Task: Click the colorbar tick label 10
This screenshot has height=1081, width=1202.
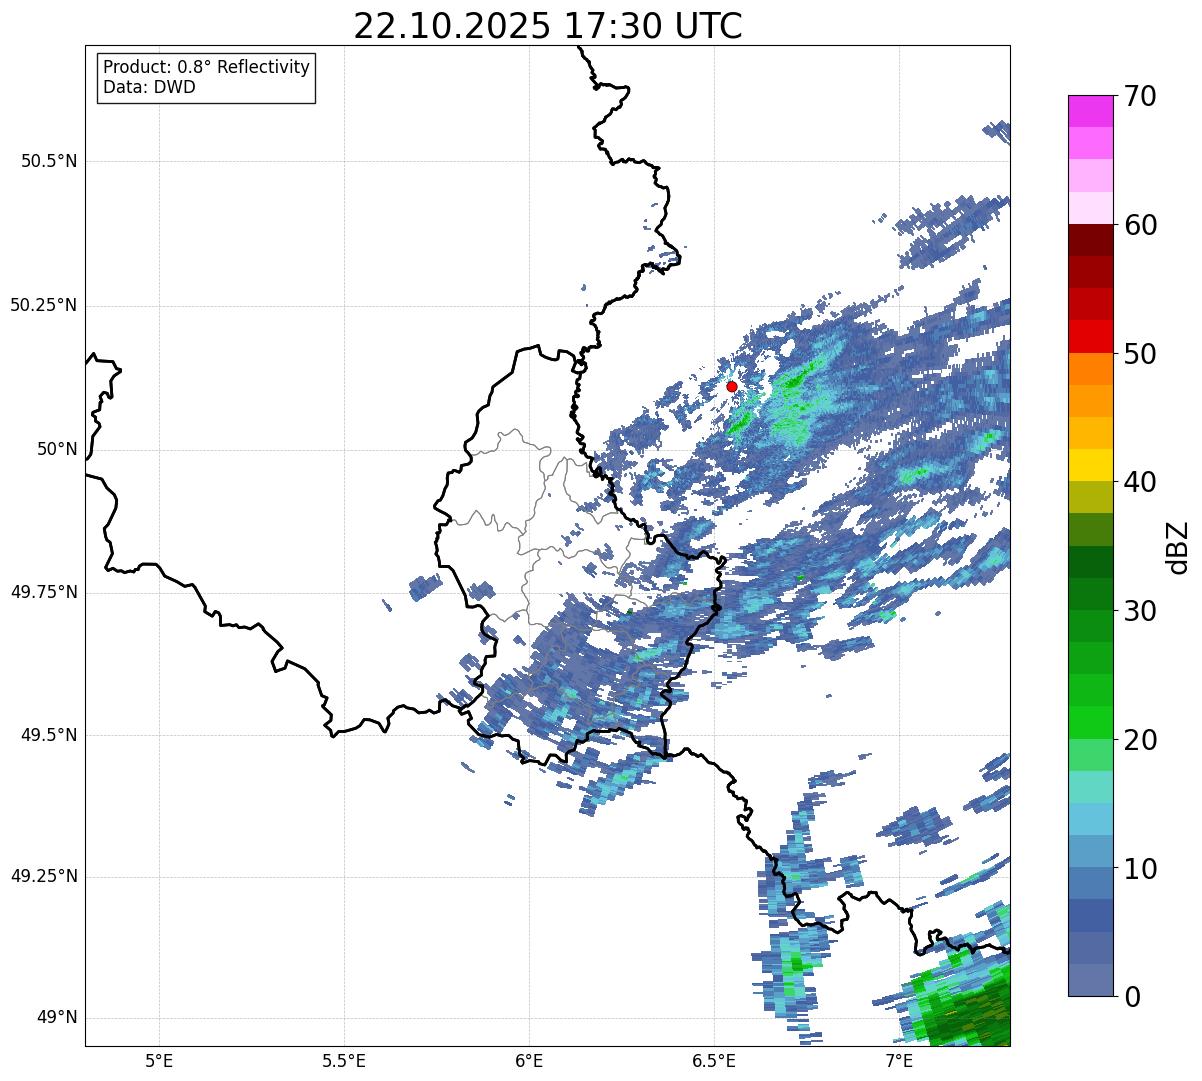Action: [x=1140, y=869]
